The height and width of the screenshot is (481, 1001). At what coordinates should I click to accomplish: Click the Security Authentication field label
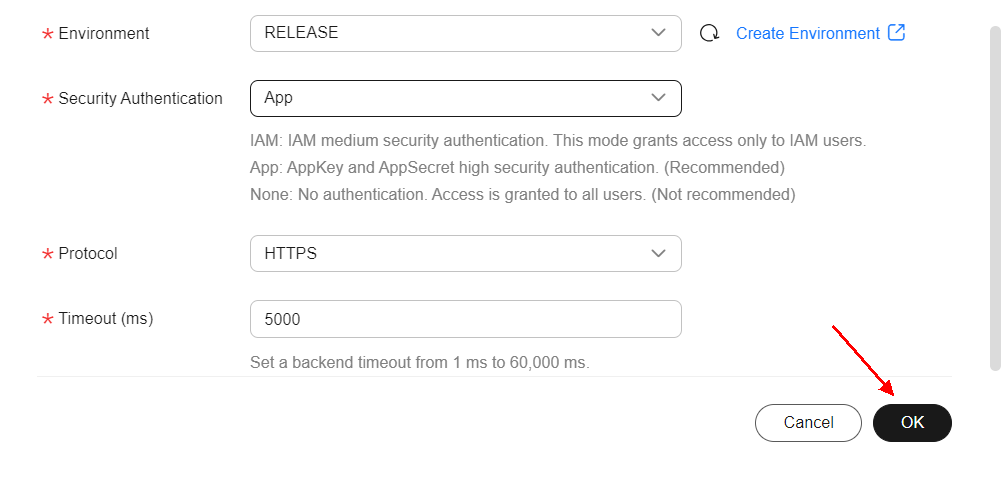(140, 98)
